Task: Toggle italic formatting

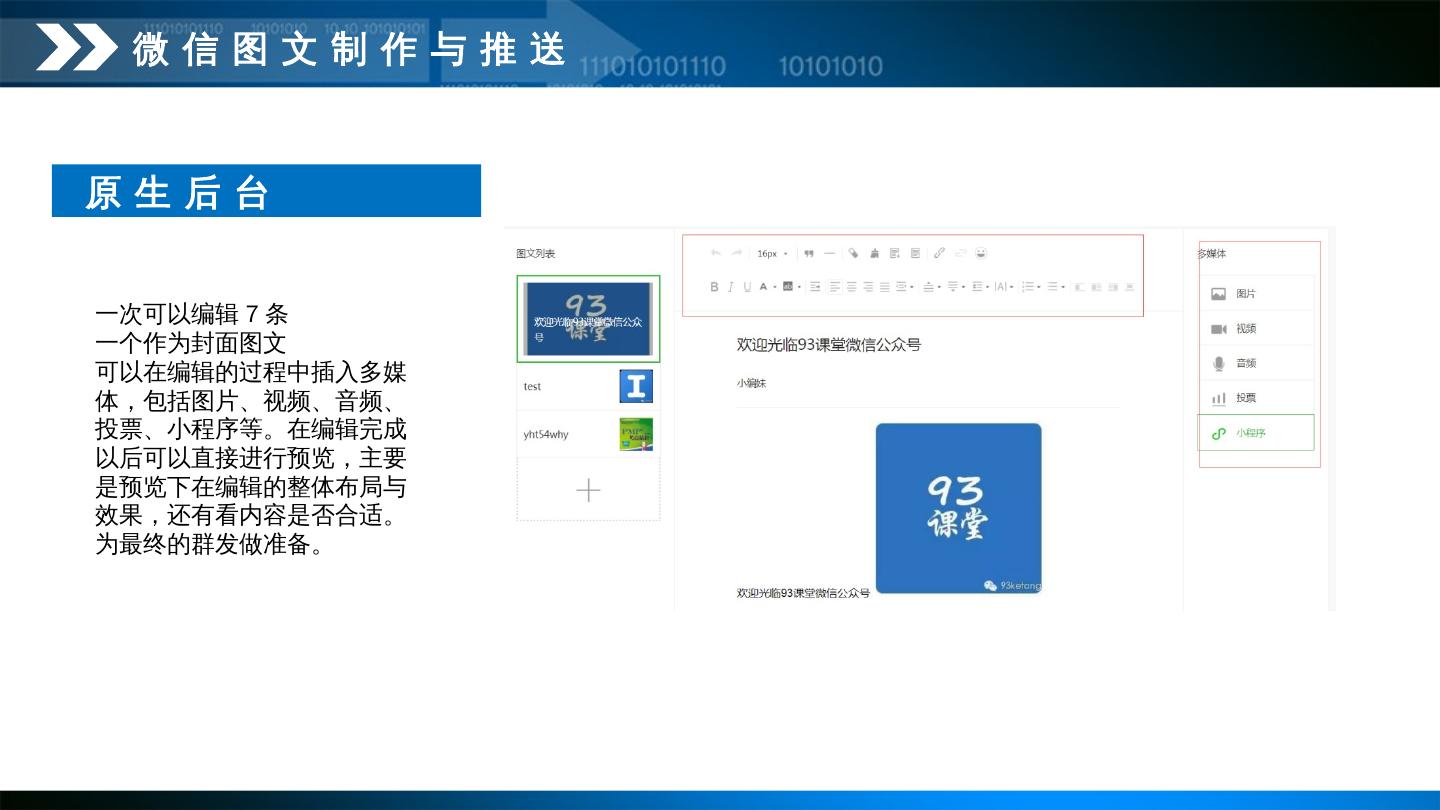Action: (730, 287)
